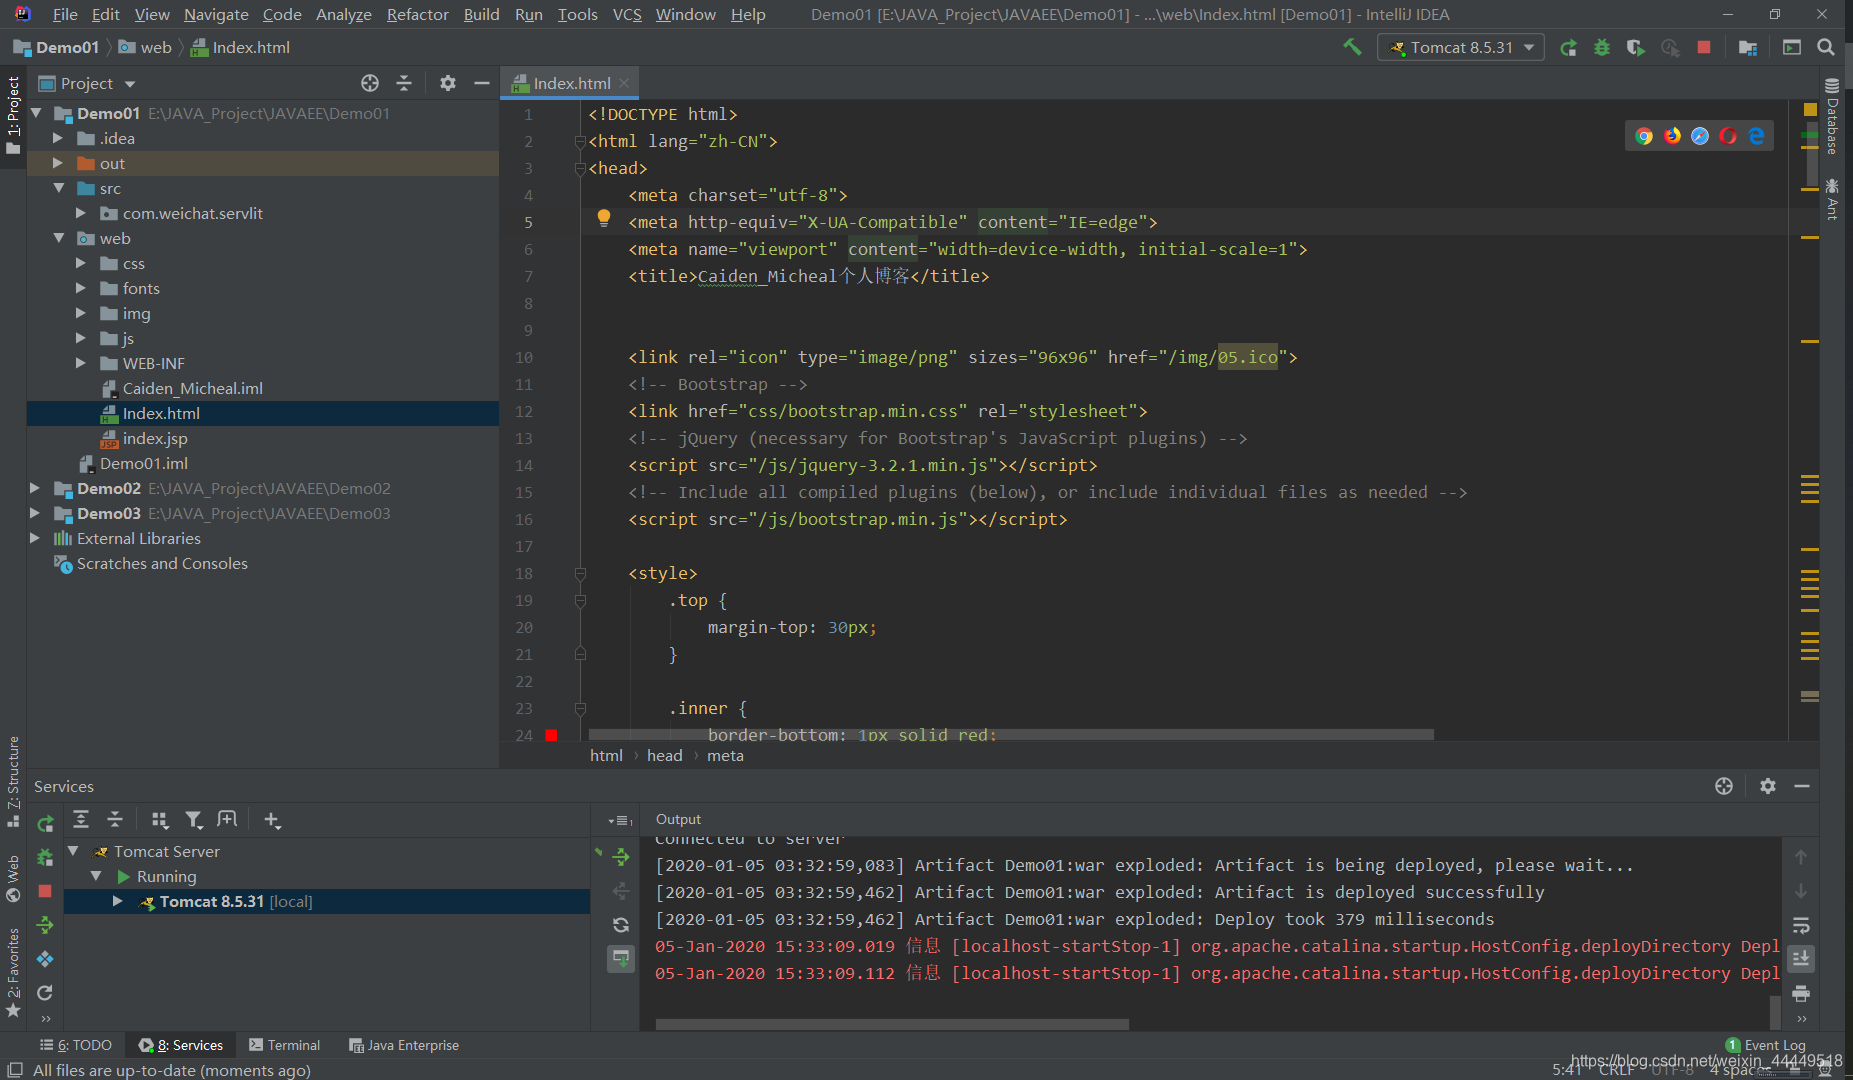Image resolution: width=1853 pixels, height=1080 pixels.
Task: Open page in Firefox browser icon
Action: 1672,136
